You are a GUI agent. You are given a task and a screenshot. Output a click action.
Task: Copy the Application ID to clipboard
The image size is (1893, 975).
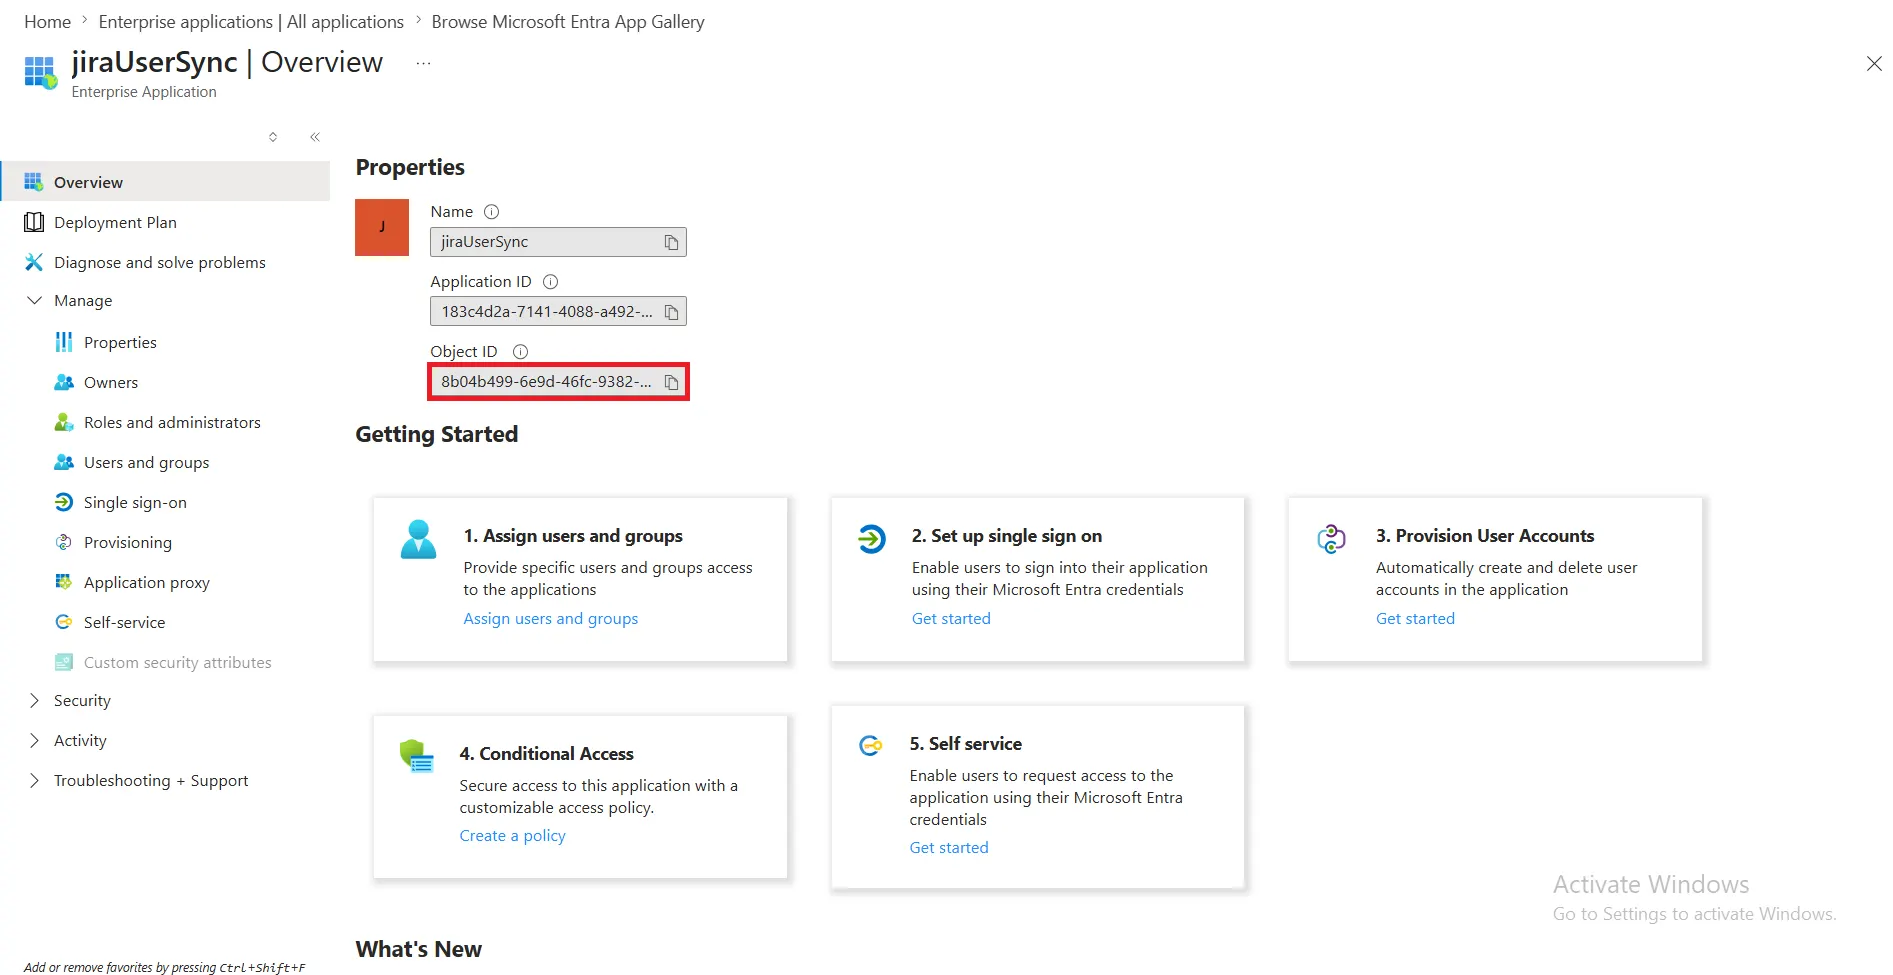pyautogui.click(x=671, y=312)
